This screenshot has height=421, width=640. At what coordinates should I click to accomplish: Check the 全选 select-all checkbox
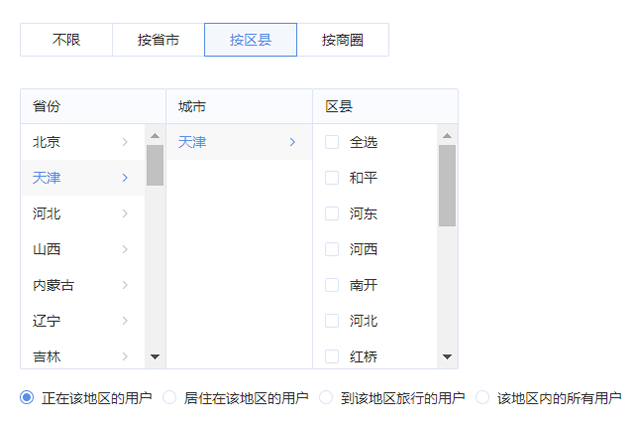pyautogui.click(x=332, y=142)
